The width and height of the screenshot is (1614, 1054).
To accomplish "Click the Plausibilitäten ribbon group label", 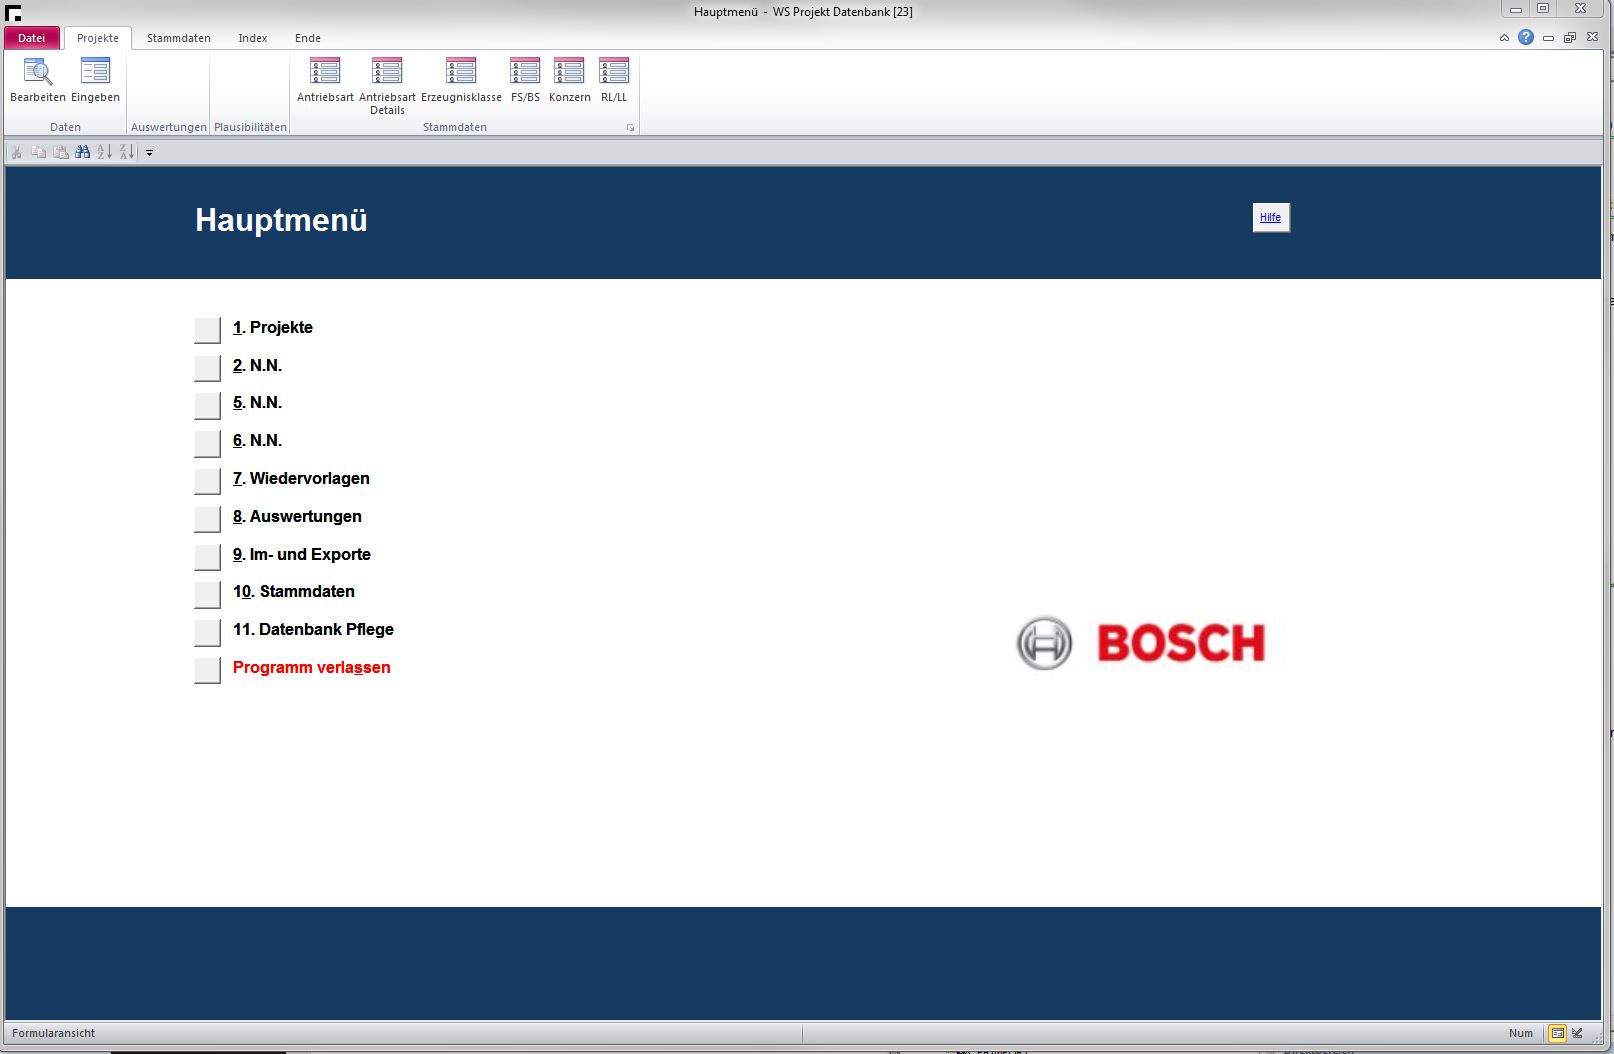I will point(250,127).
